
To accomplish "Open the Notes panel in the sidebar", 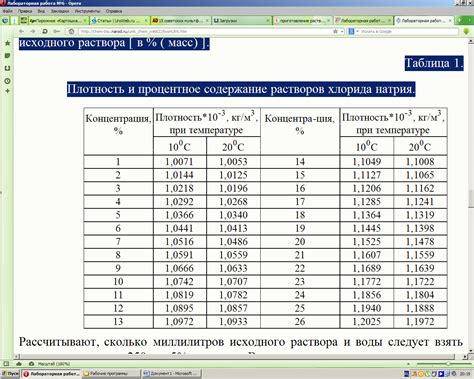I will coord(7,56).
